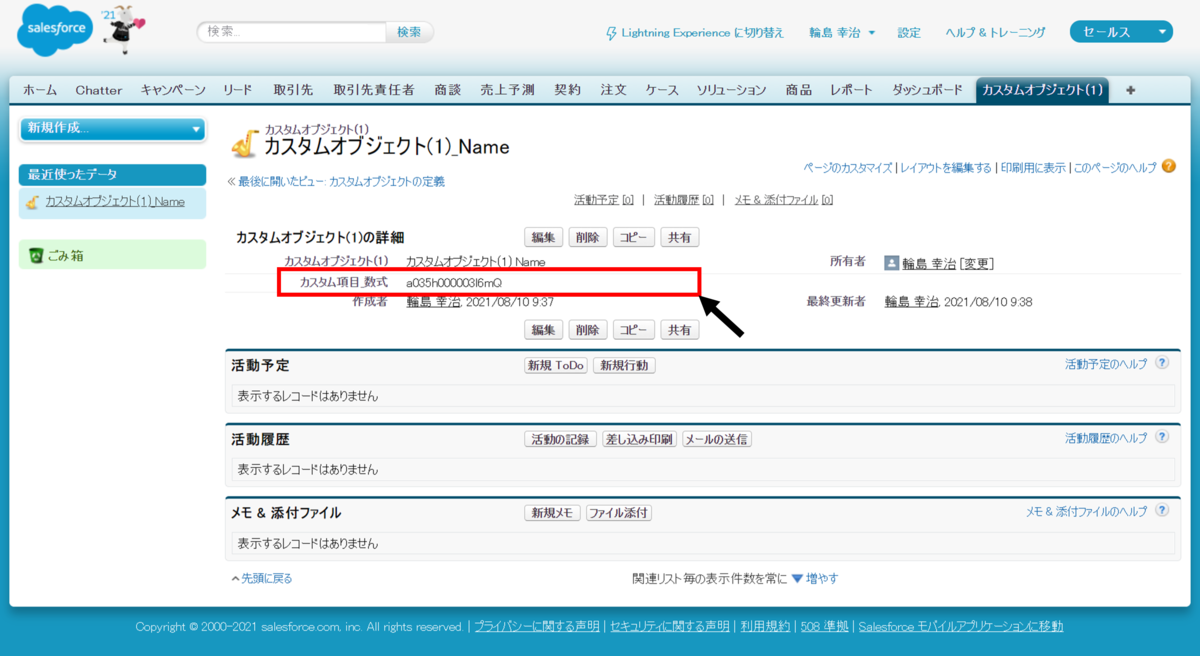Open the Chatter tab
The height and width of the screenshot is (656, 1200).
[99, 90]
